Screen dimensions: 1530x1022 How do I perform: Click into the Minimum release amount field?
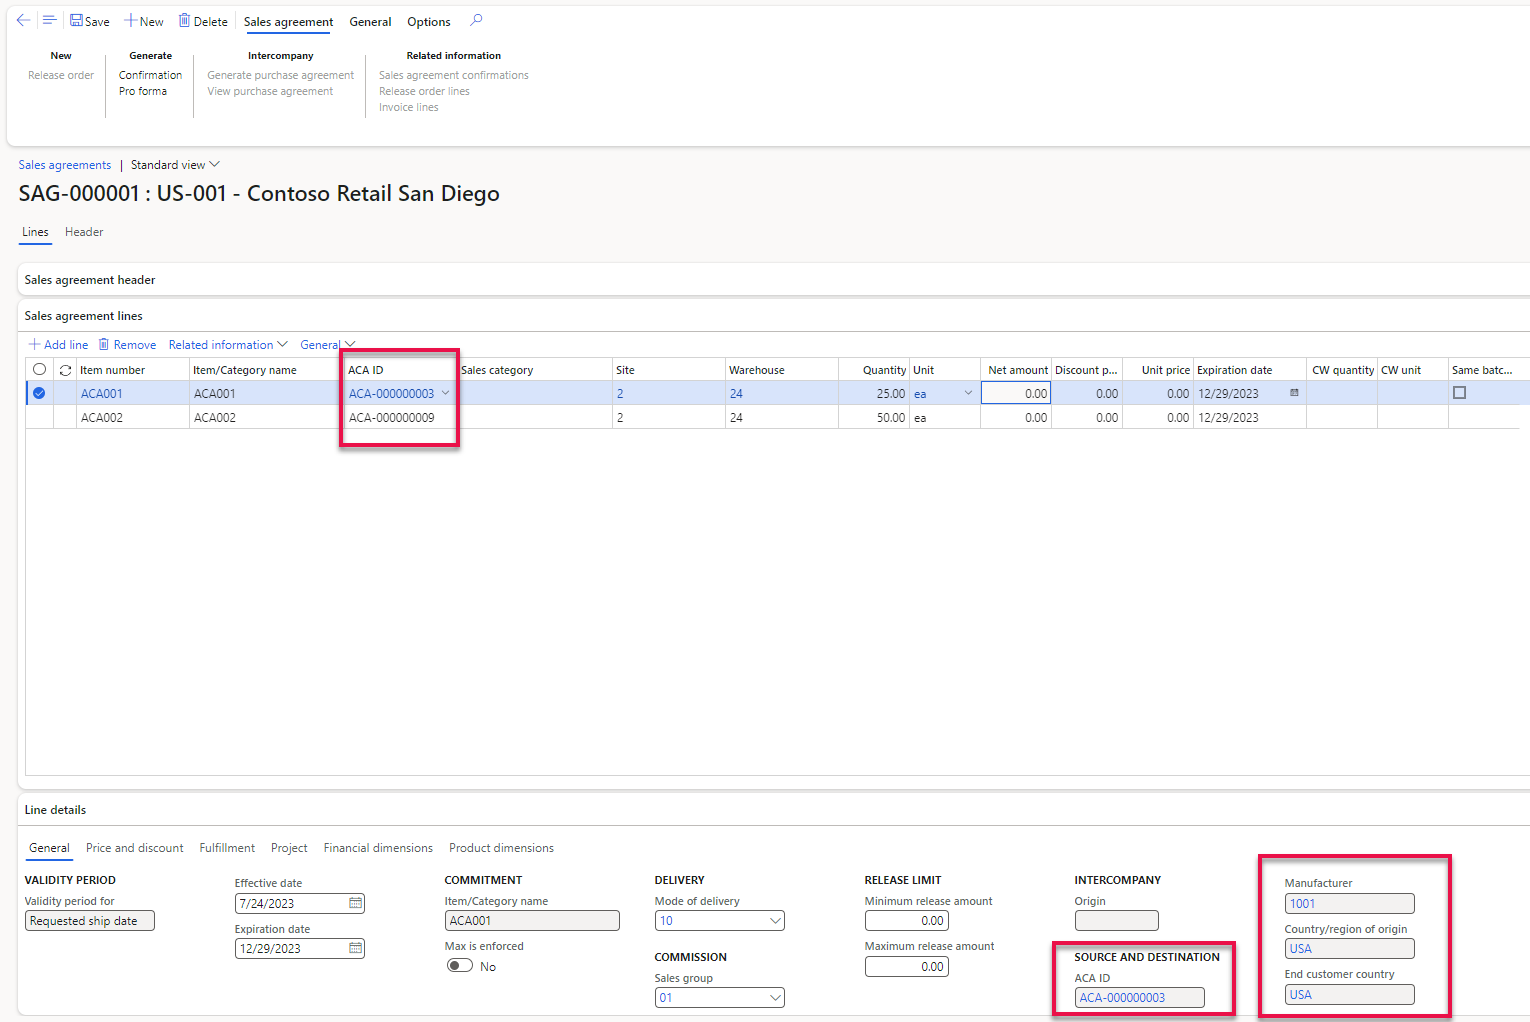tap(906, 920)
